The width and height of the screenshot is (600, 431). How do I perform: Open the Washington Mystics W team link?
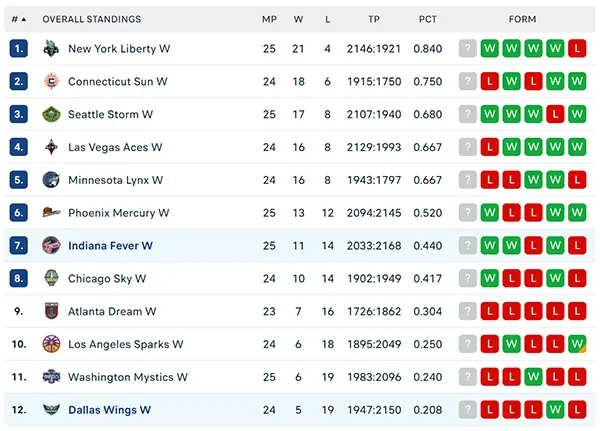tap(128, 377)
